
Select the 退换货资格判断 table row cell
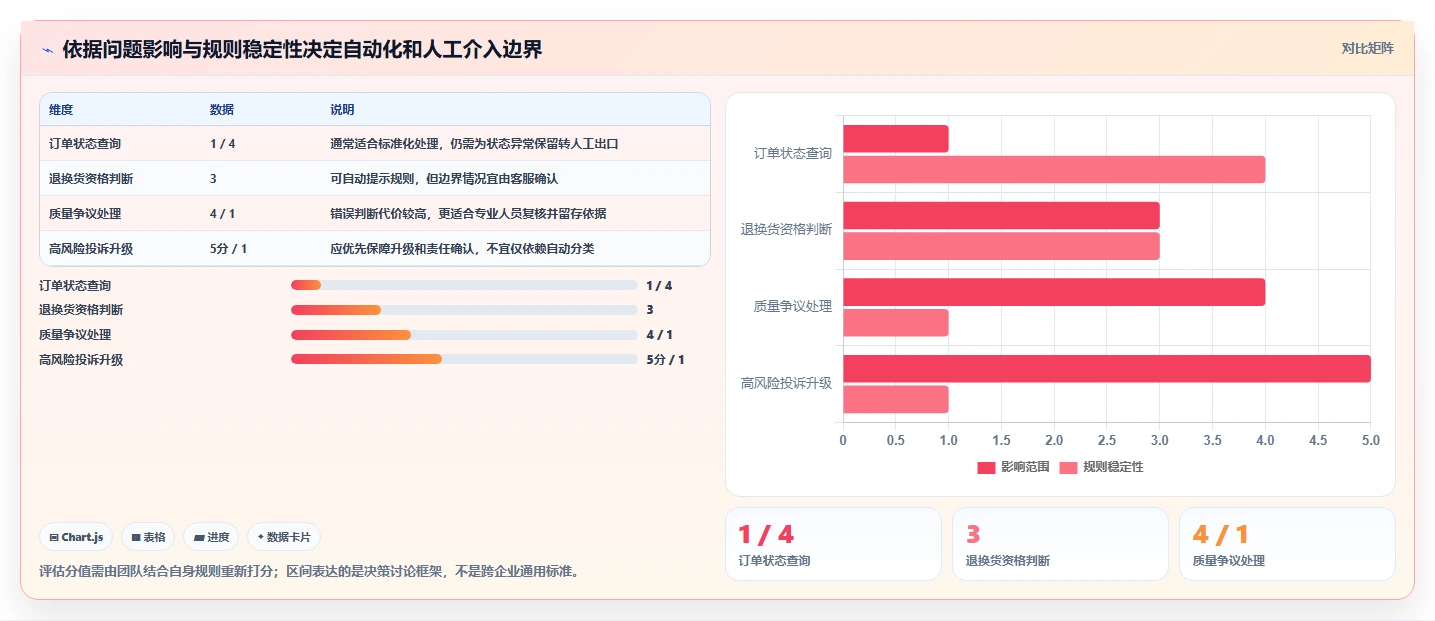click(x=91, y=179)
